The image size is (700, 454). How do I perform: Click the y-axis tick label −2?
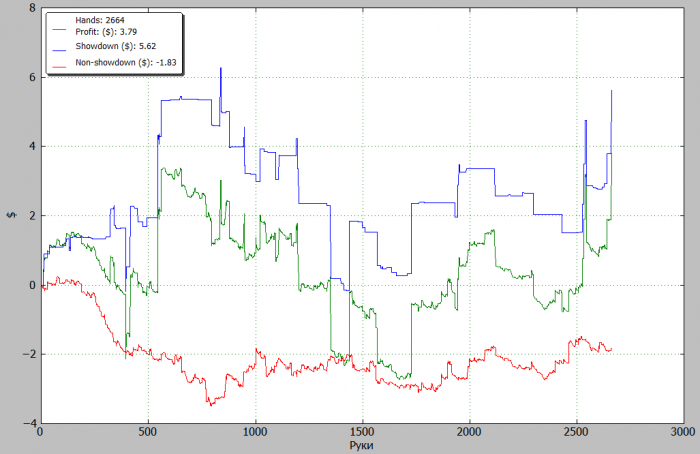(29, 354)
